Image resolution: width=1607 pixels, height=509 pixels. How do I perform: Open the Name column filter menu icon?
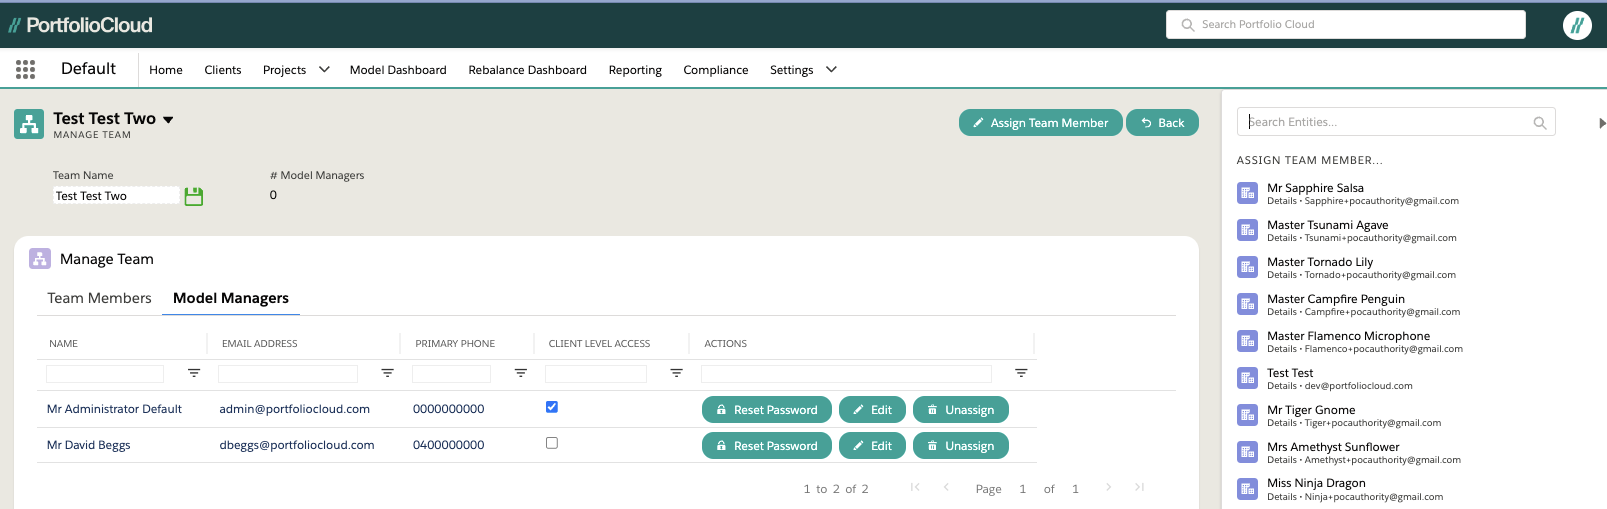click(x=194, y=373)
